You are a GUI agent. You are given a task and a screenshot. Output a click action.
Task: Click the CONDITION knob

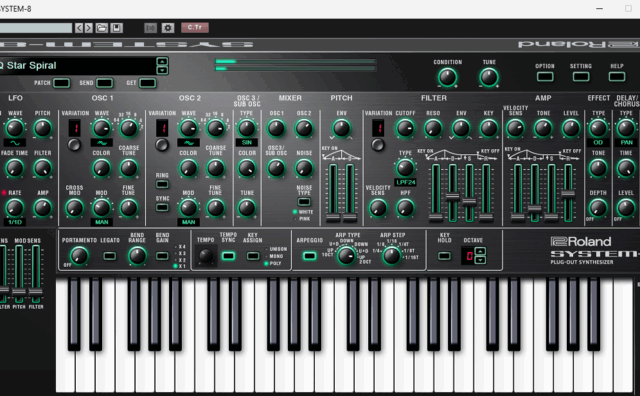tap(447, 77)
